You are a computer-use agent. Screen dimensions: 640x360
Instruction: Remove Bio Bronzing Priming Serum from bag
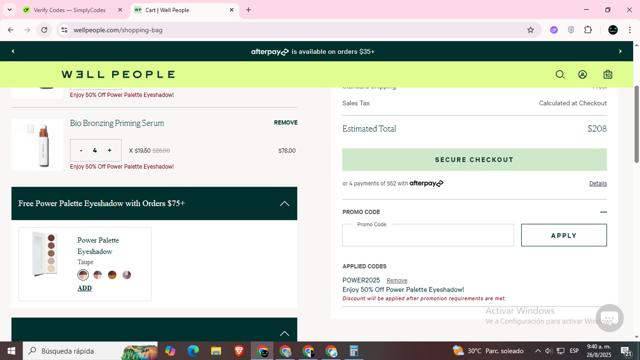286,122
